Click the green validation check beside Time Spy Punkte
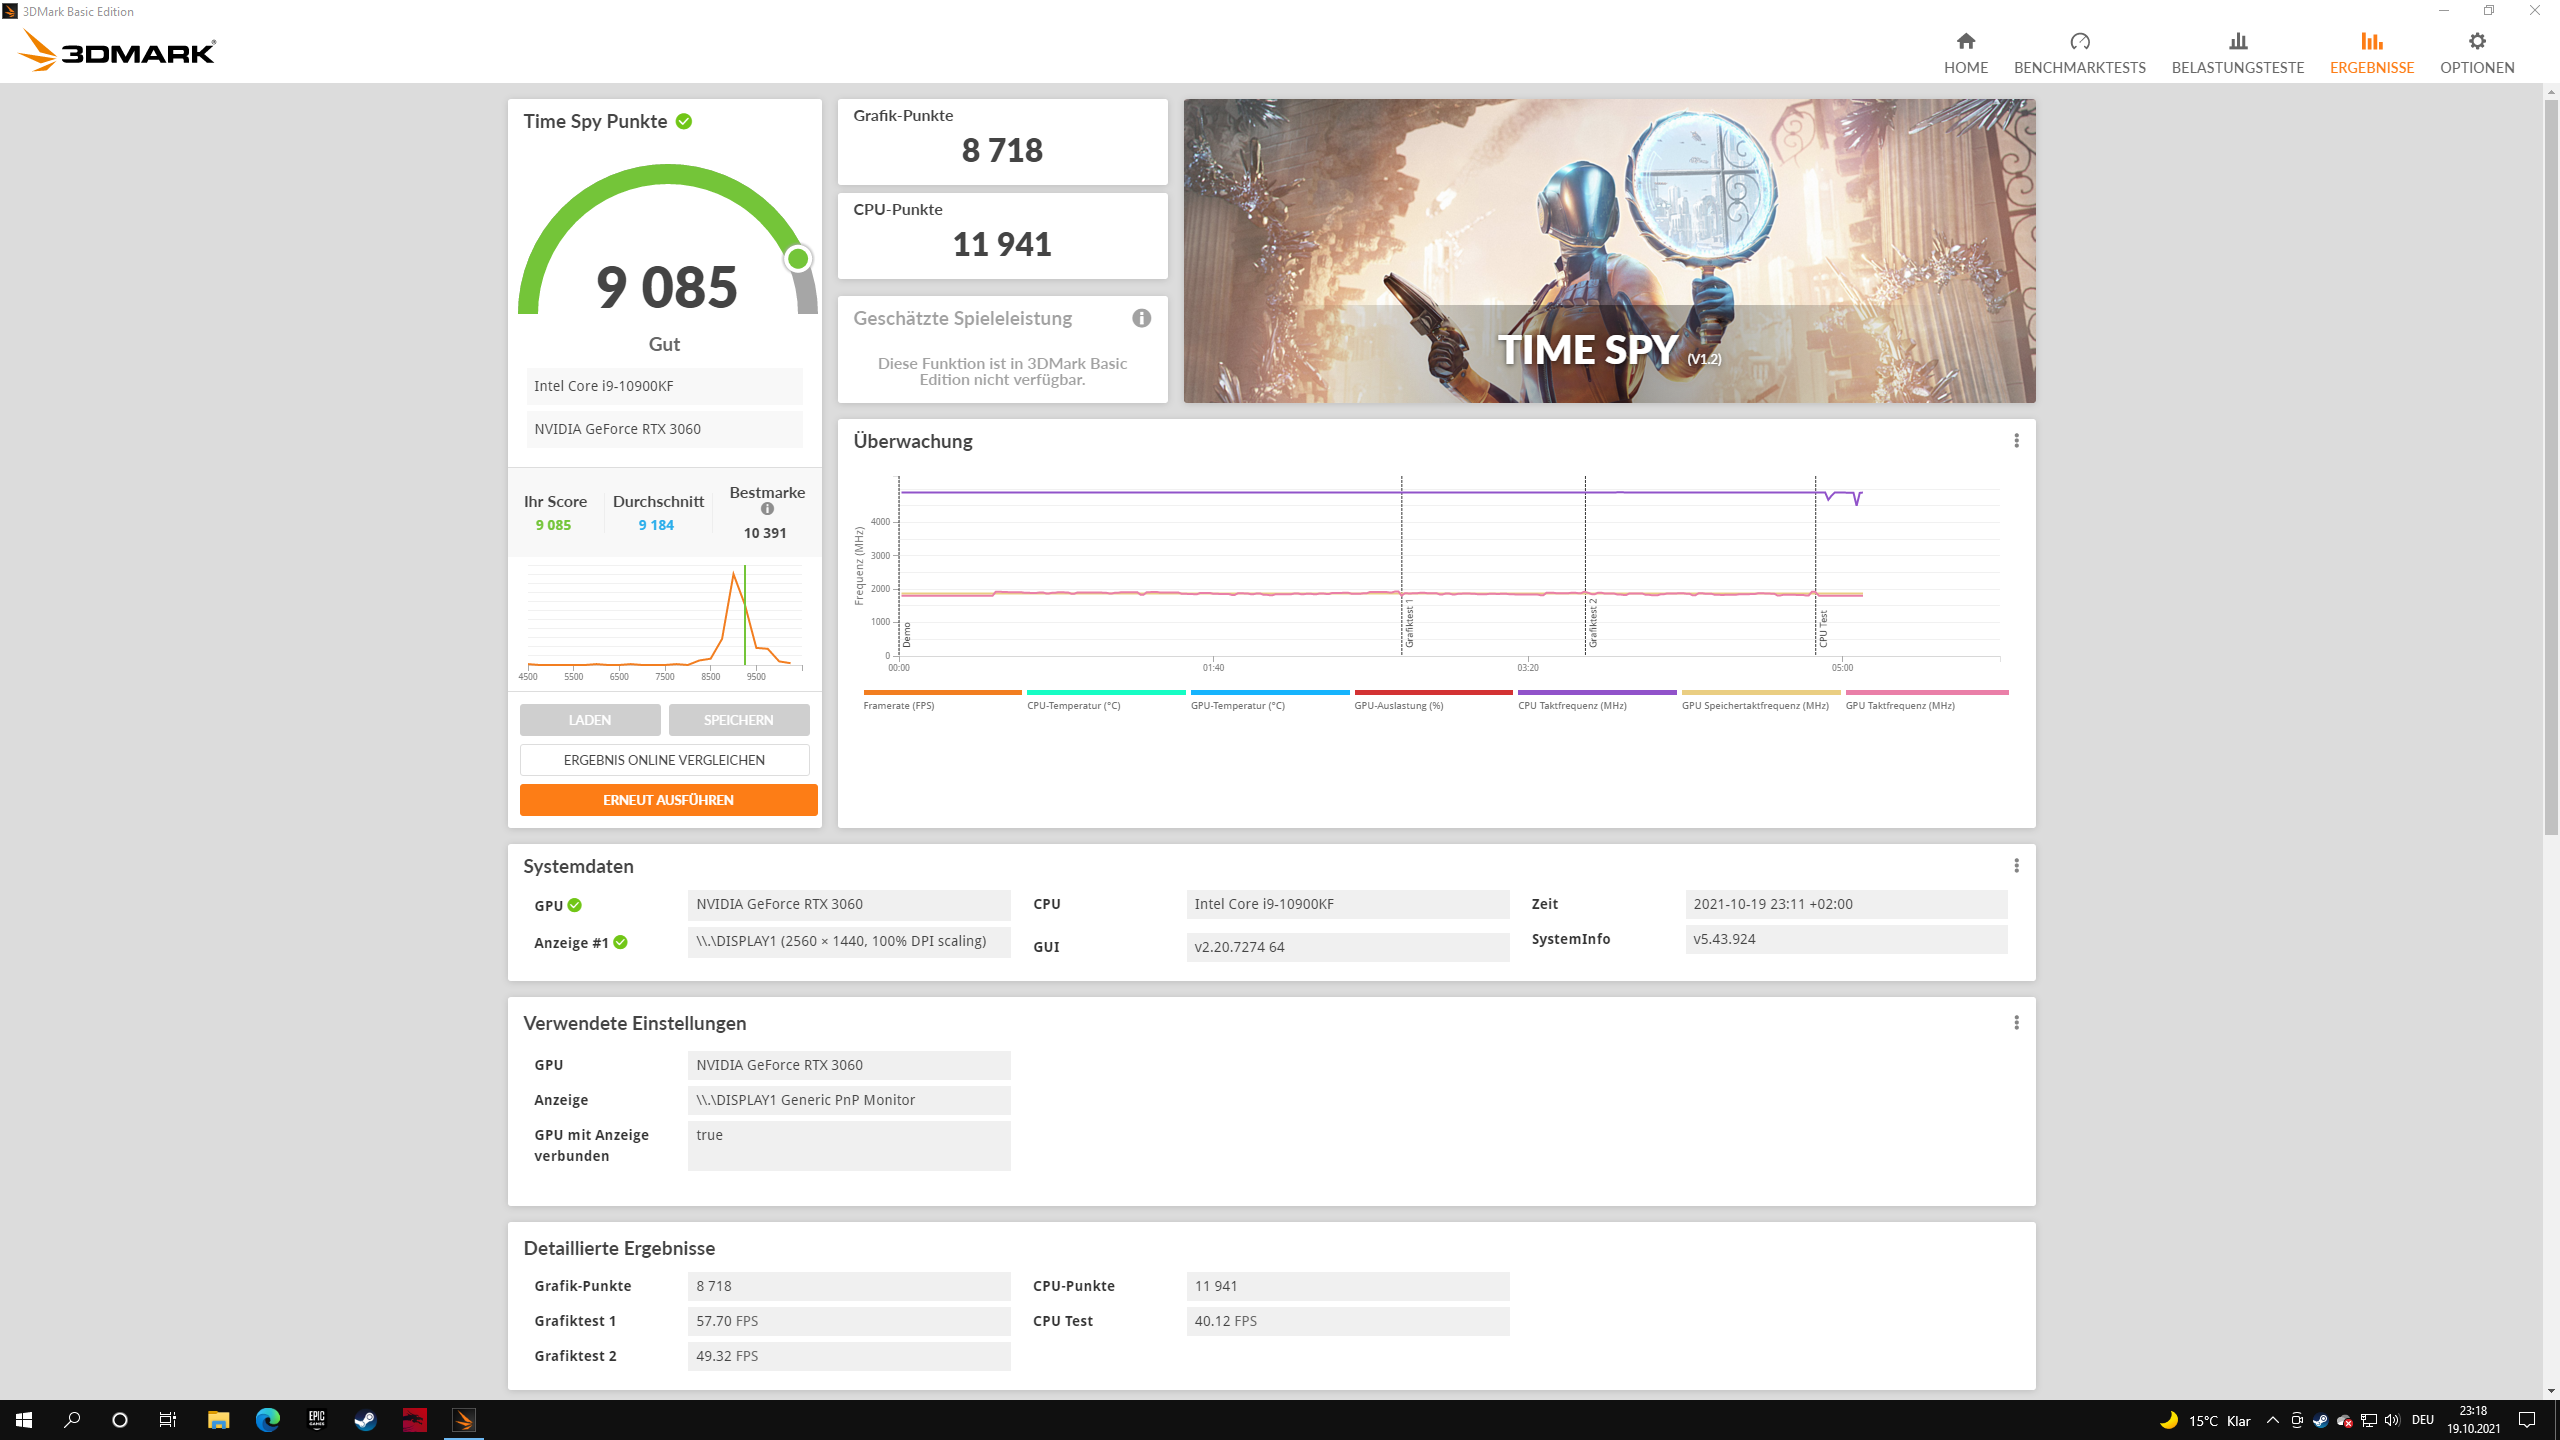The image size is (2560, 1440). click(684, 121)
